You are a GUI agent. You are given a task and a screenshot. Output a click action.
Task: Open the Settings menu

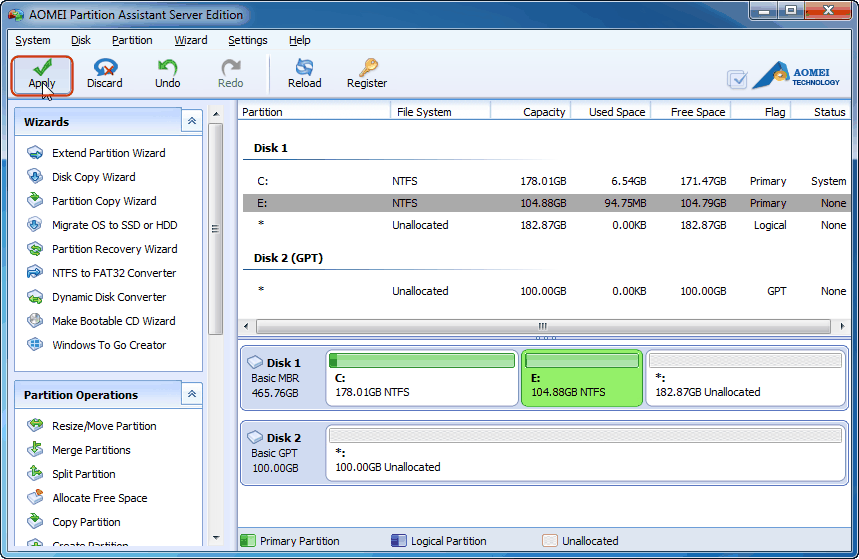[248, 41]
